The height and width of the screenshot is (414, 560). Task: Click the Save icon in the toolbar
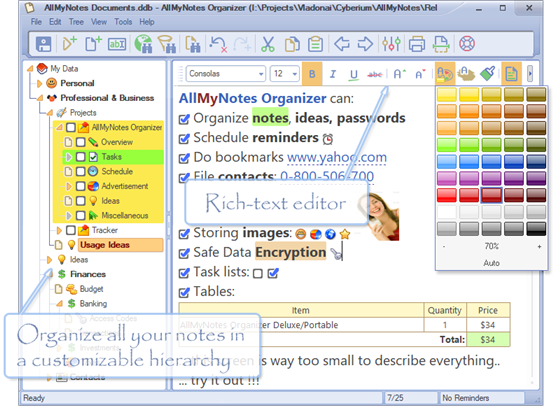point(44,44)
